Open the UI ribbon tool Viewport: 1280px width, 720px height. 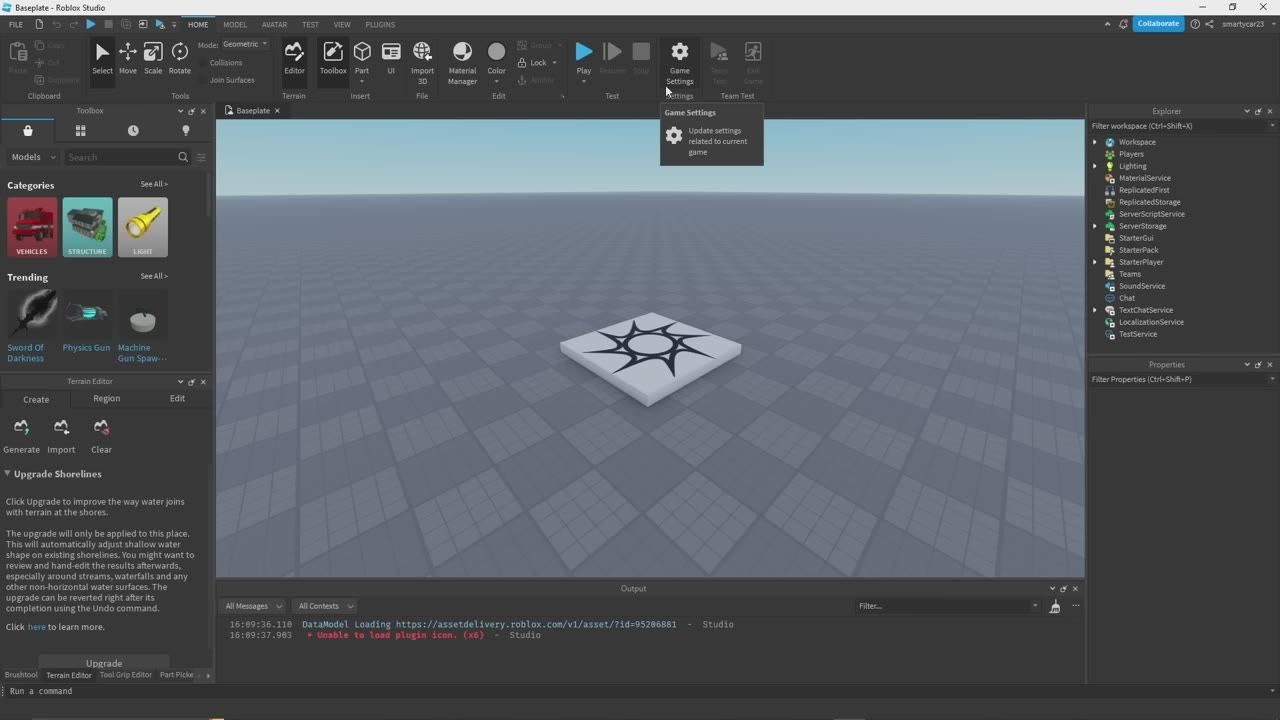click(x=391, y=59)
